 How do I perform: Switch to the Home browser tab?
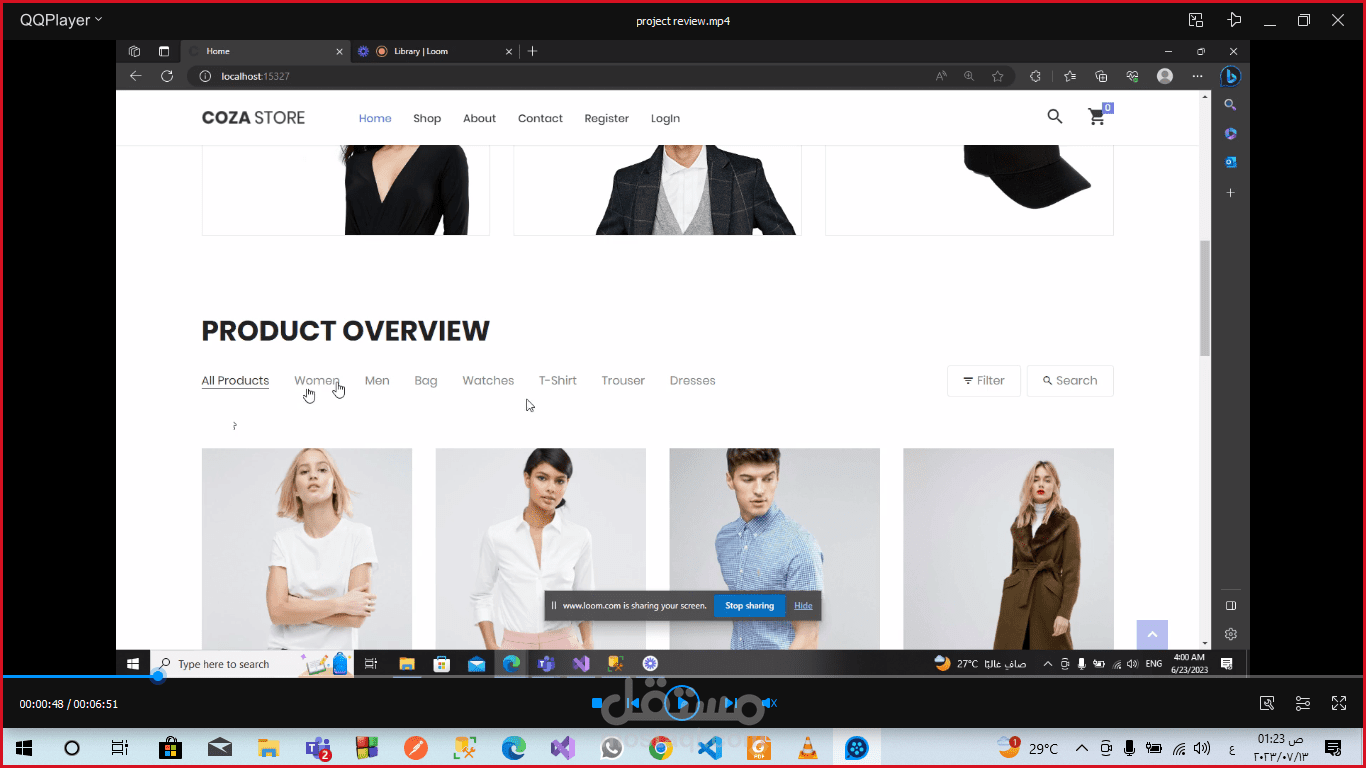(x=265, y=51)
